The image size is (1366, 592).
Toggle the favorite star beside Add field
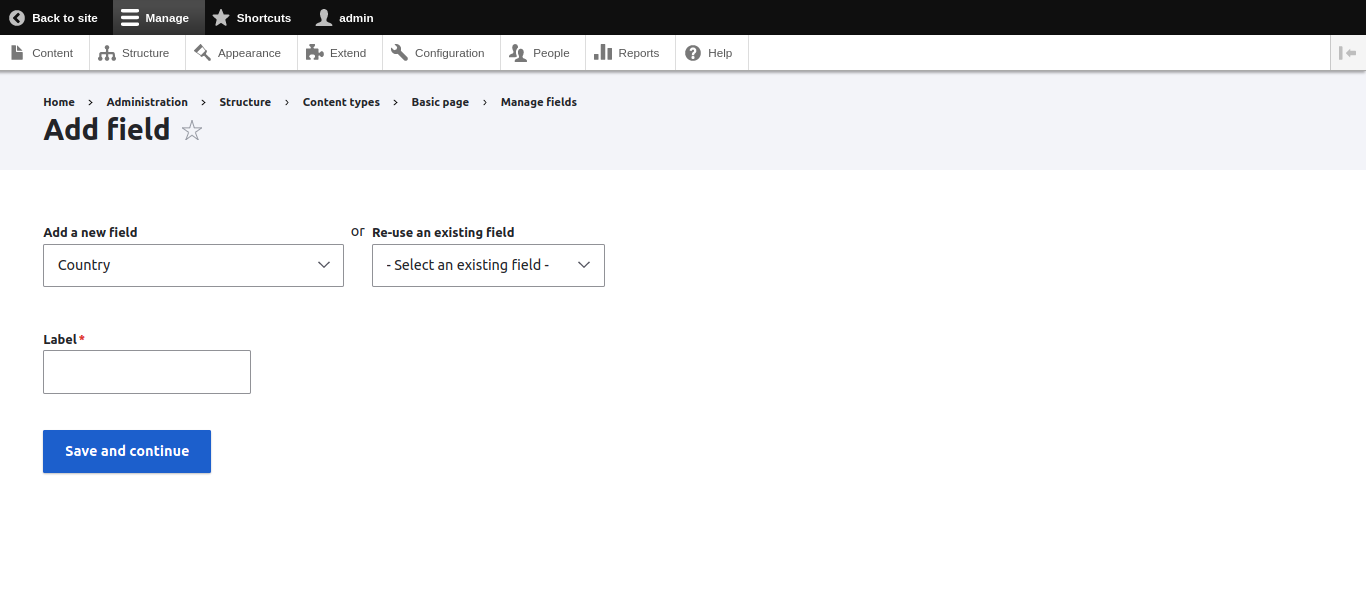coord(191,129)
